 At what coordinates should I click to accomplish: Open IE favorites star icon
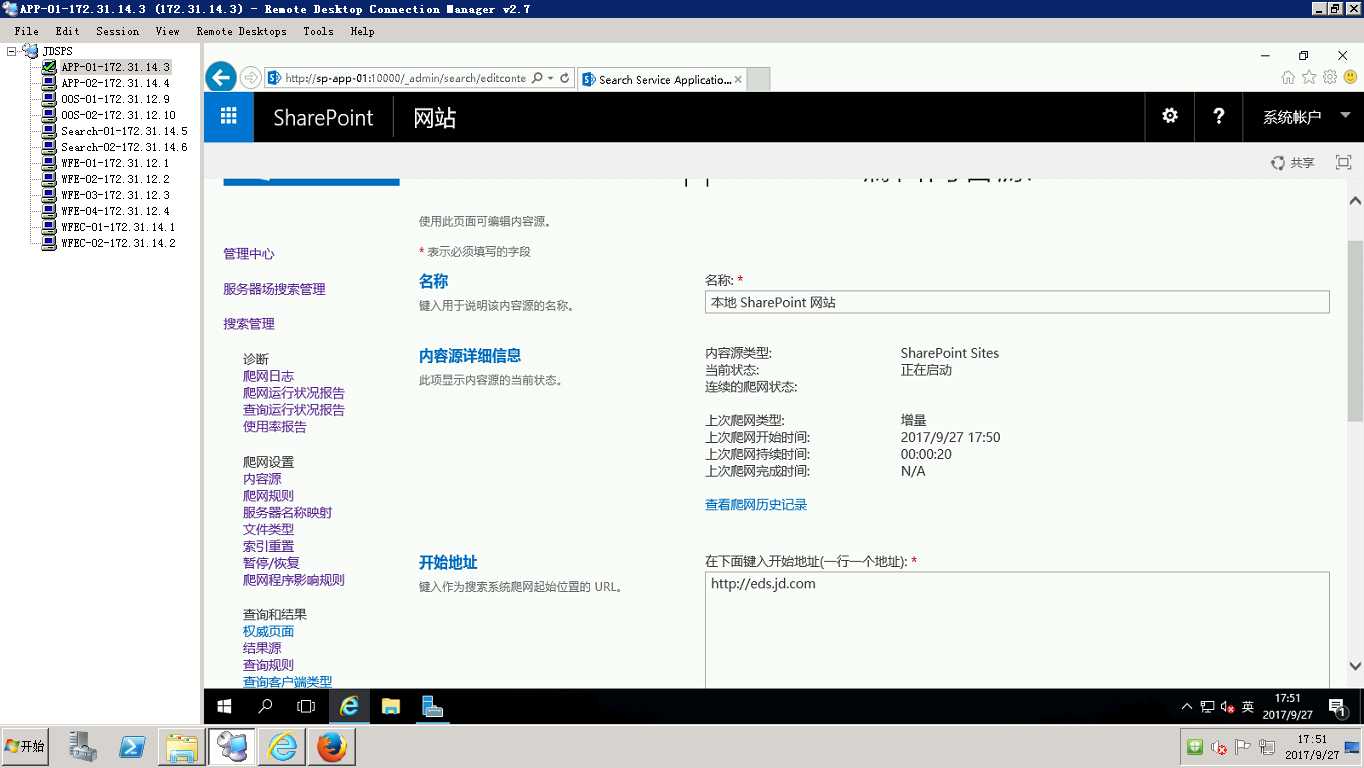pyautogui.click(x=1309, y=77)
